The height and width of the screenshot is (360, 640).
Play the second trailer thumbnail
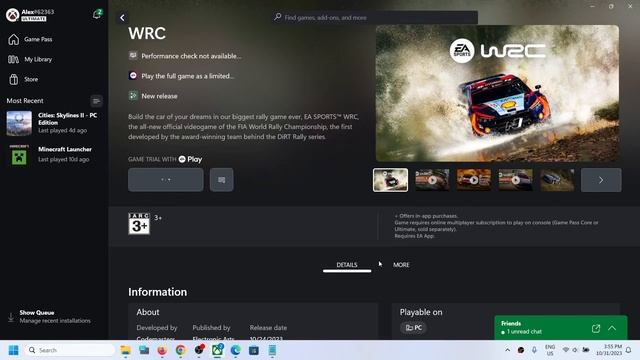[432, 180]
